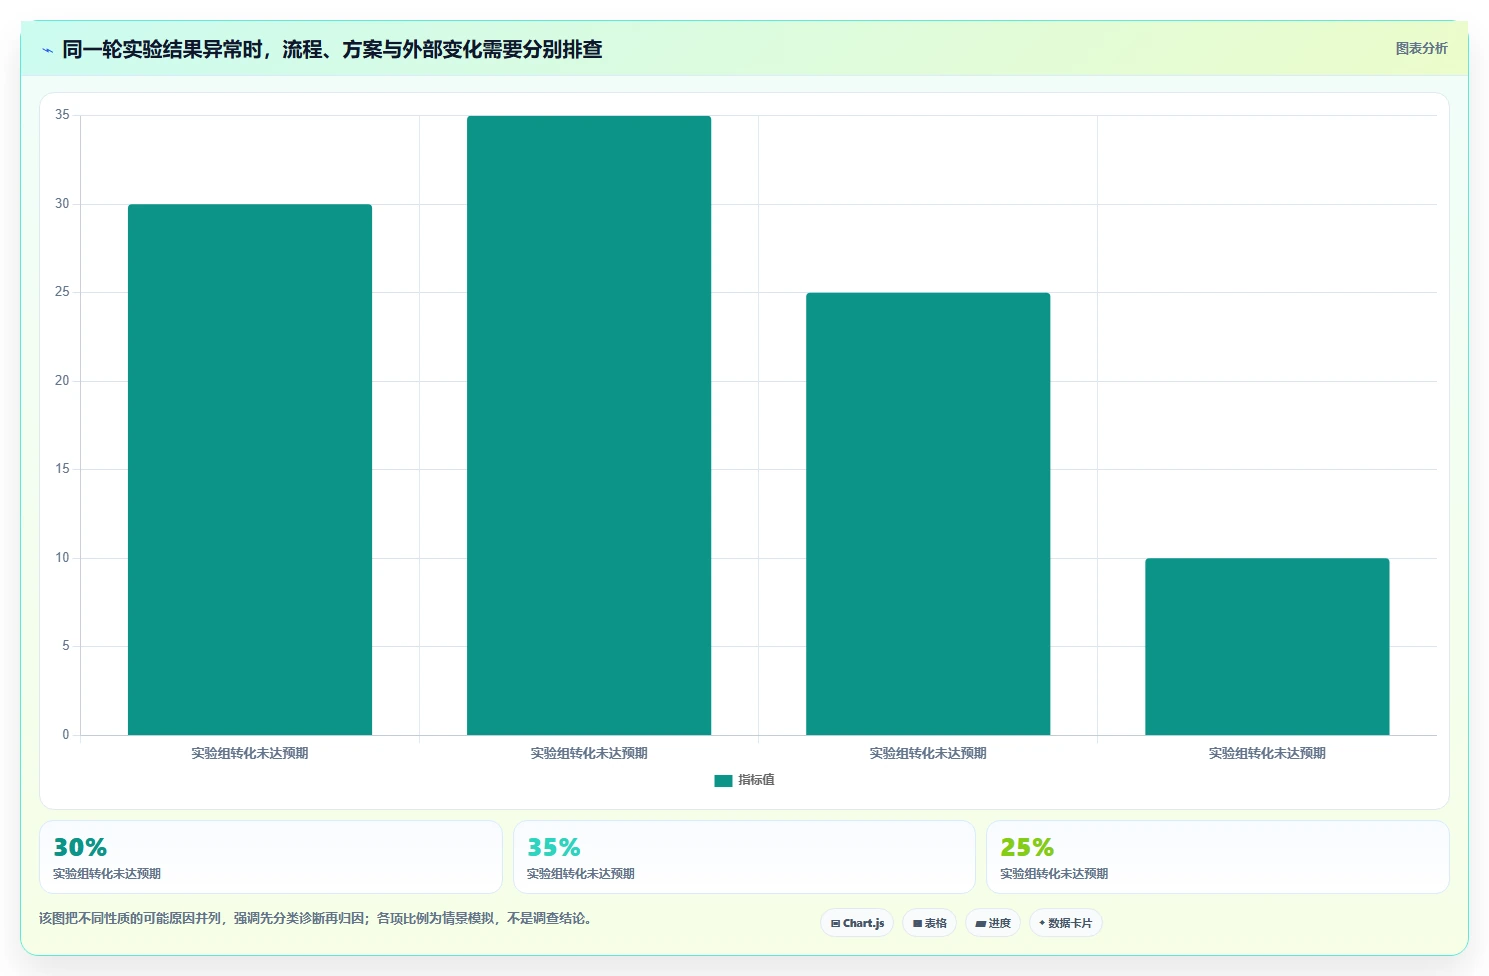Image resolution: width=1489 pixels, height=976 pixels.
Task: Select the 表格 chip
Action: tap(929, 923)
